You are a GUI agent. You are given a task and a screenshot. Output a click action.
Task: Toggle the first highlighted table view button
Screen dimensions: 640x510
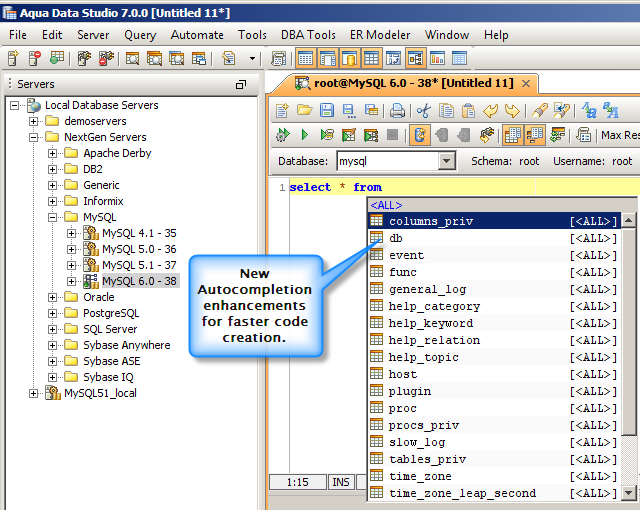coord(305,59)
